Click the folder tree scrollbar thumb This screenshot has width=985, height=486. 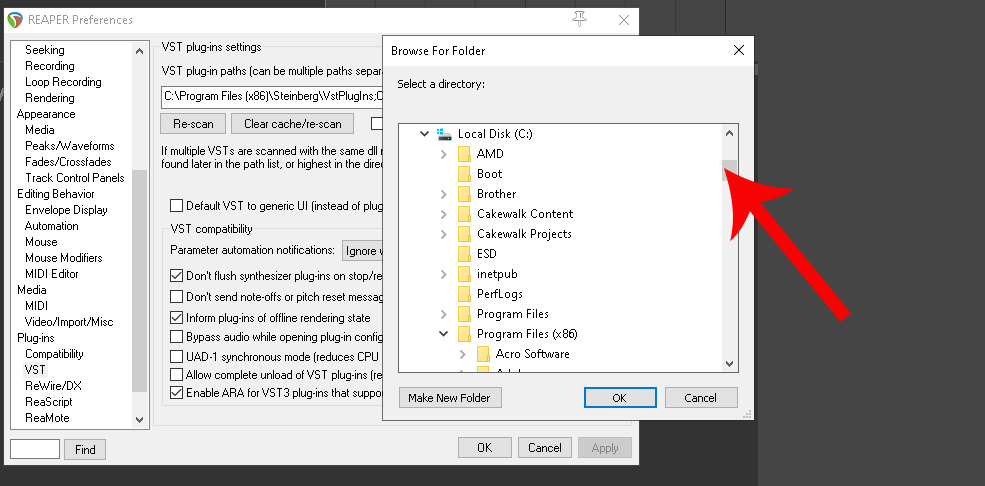point(729,170)
